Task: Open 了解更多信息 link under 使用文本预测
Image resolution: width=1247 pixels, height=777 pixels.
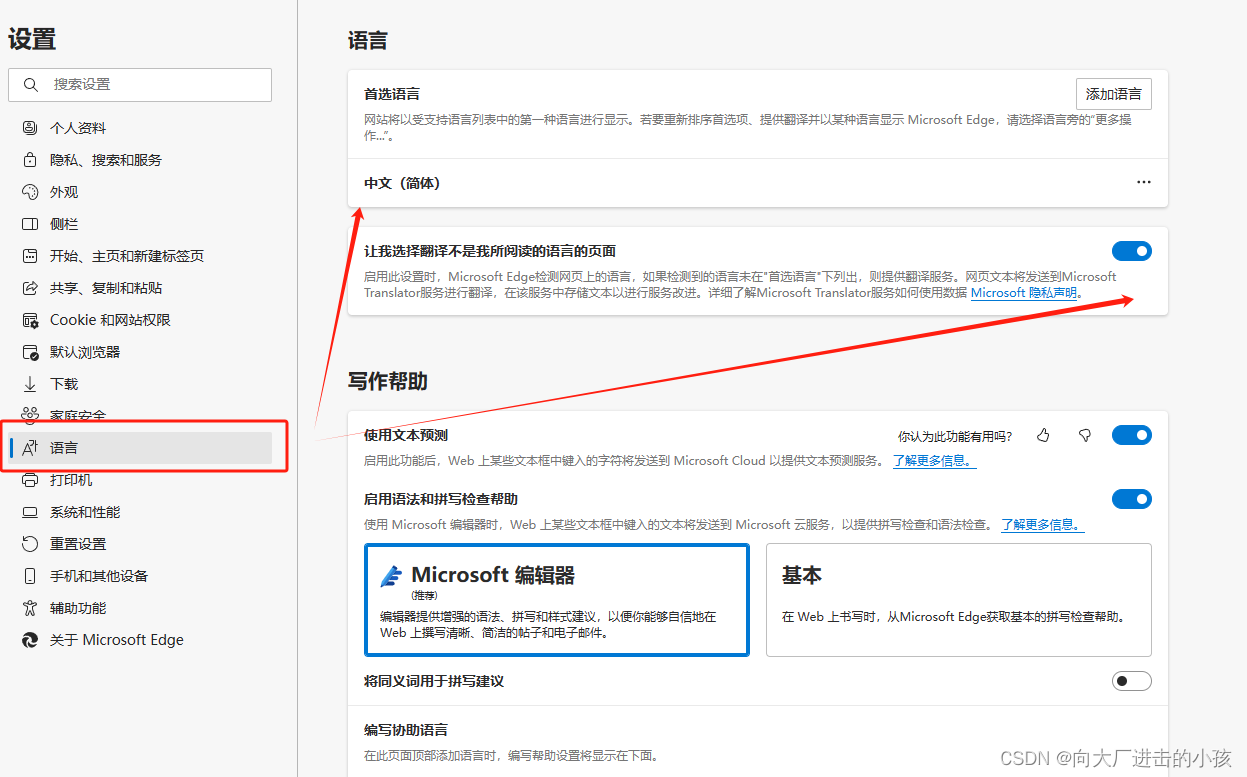Action: click(x=934, y=461)
